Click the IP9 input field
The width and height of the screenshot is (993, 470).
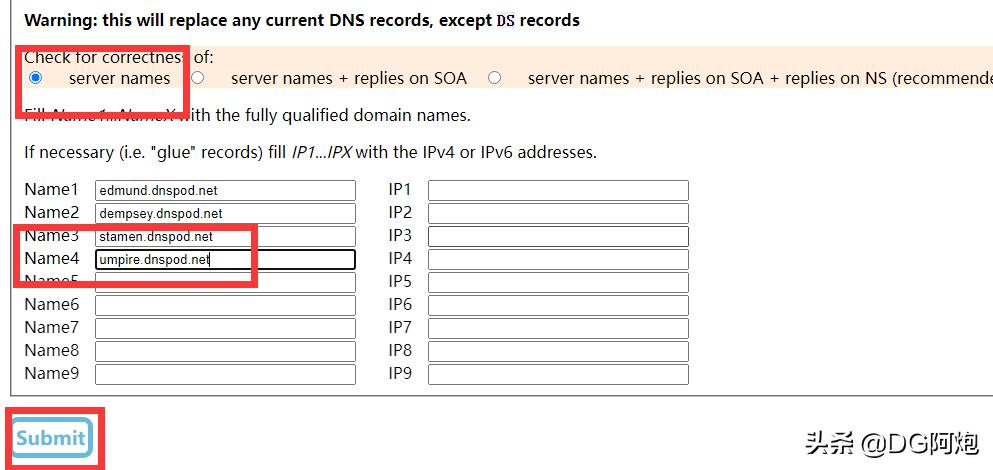[558, 374]
